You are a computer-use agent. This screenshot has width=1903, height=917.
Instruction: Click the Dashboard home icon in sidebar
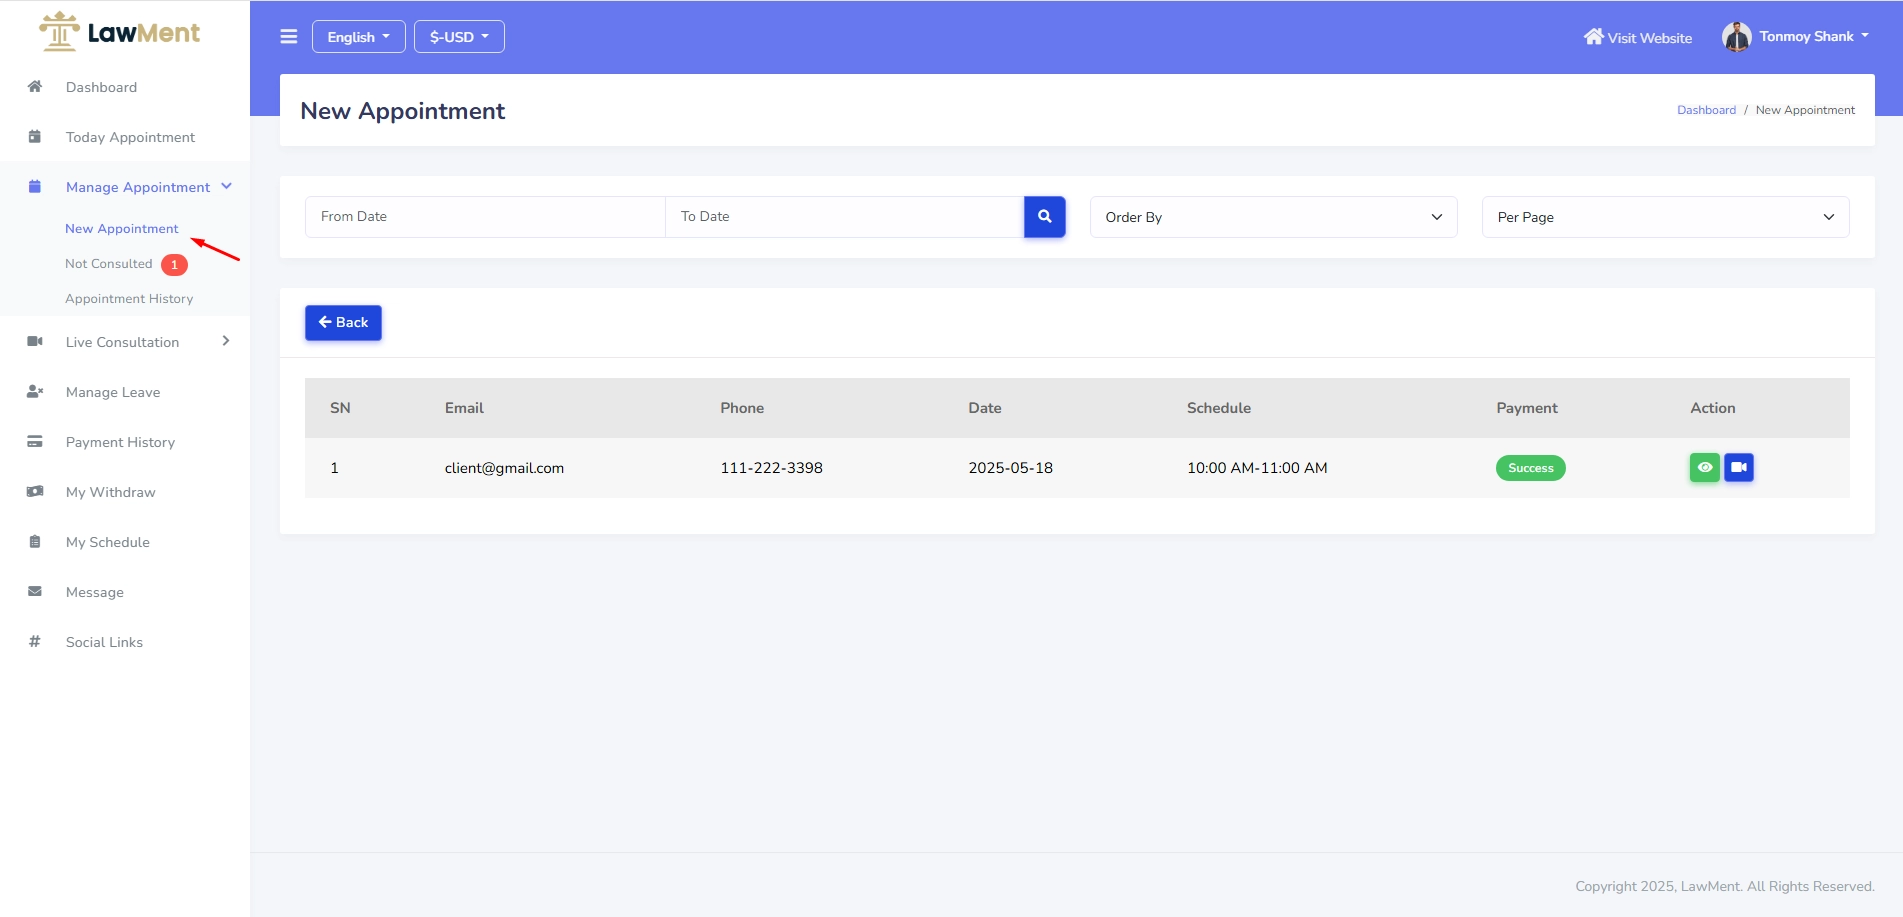[x=35, y=86]
